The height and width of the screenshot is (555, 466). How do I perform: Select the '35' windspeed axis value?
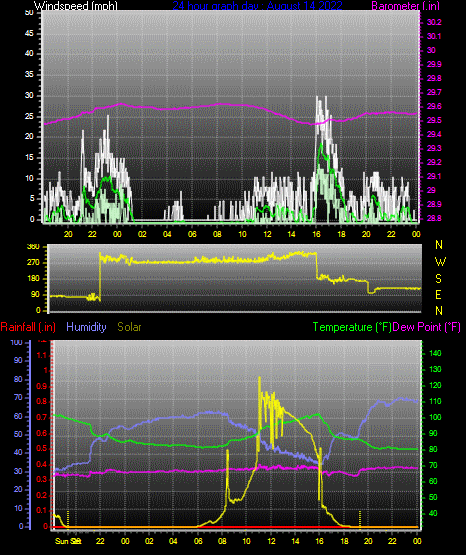point(29,75)
